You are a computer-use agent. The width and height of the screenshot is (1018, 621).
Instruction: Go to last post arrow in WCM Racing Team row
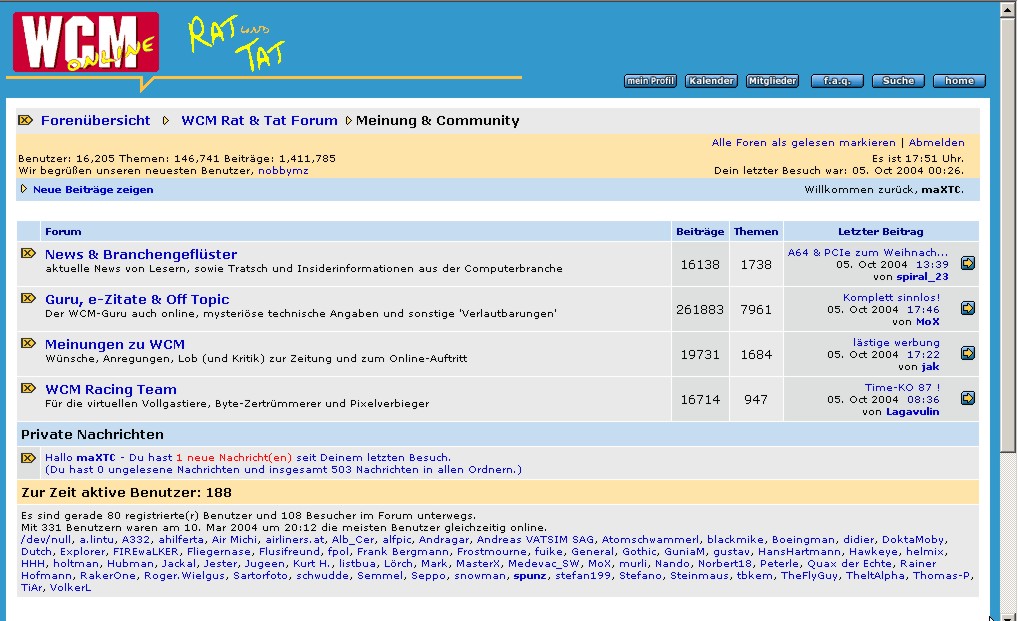[967, 398]
